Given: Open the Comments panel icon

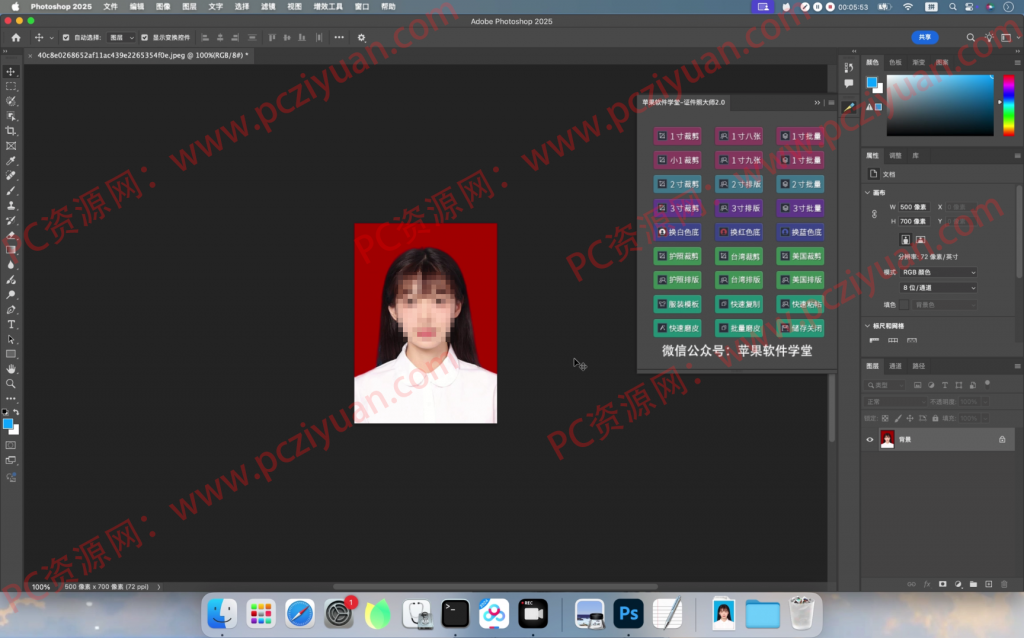Looking at the screenshot, I should pyautogui.click(x=848, y=84).
